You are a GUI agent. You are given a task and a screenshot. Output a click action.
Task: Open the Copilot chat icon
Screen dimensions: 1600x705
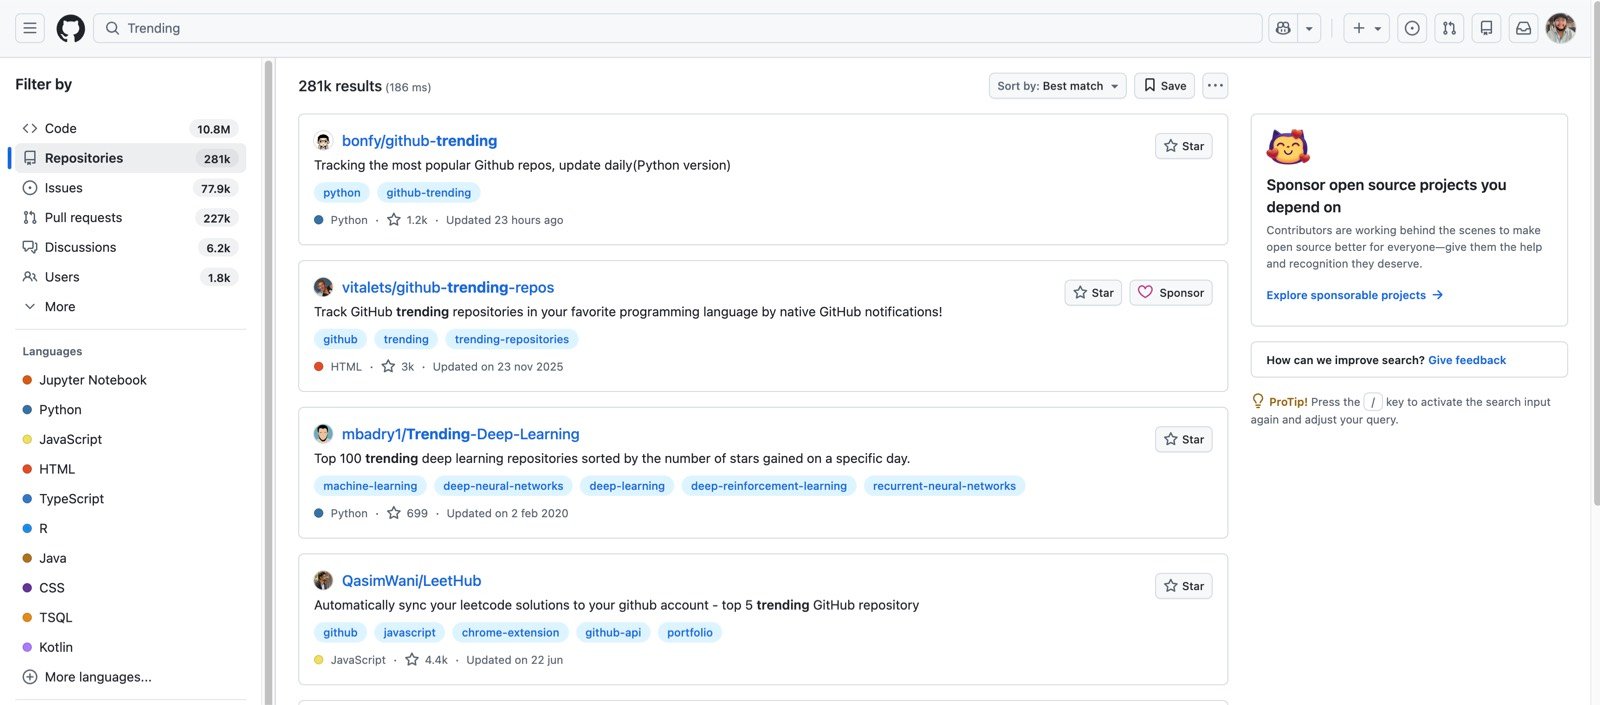tap(1283, 28)
